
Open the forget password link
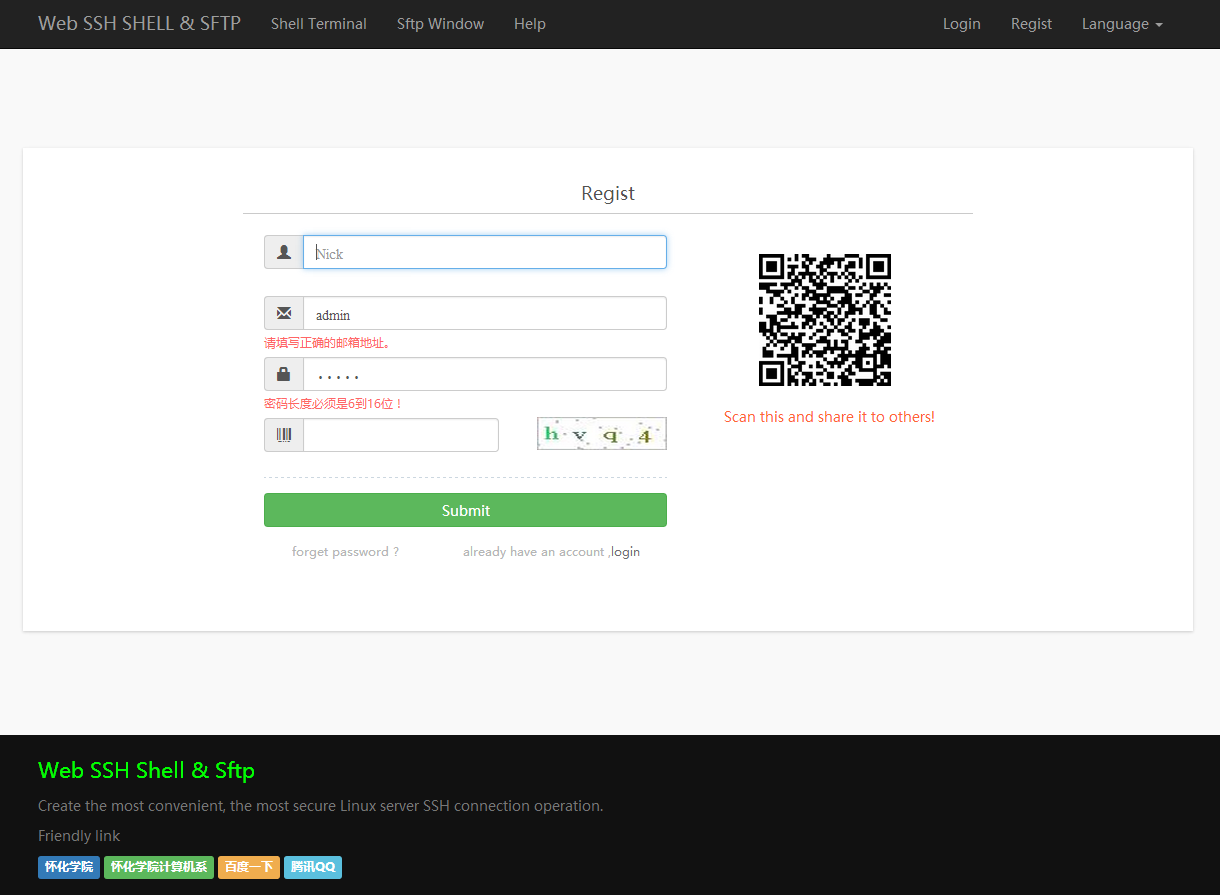click(345, 552)
